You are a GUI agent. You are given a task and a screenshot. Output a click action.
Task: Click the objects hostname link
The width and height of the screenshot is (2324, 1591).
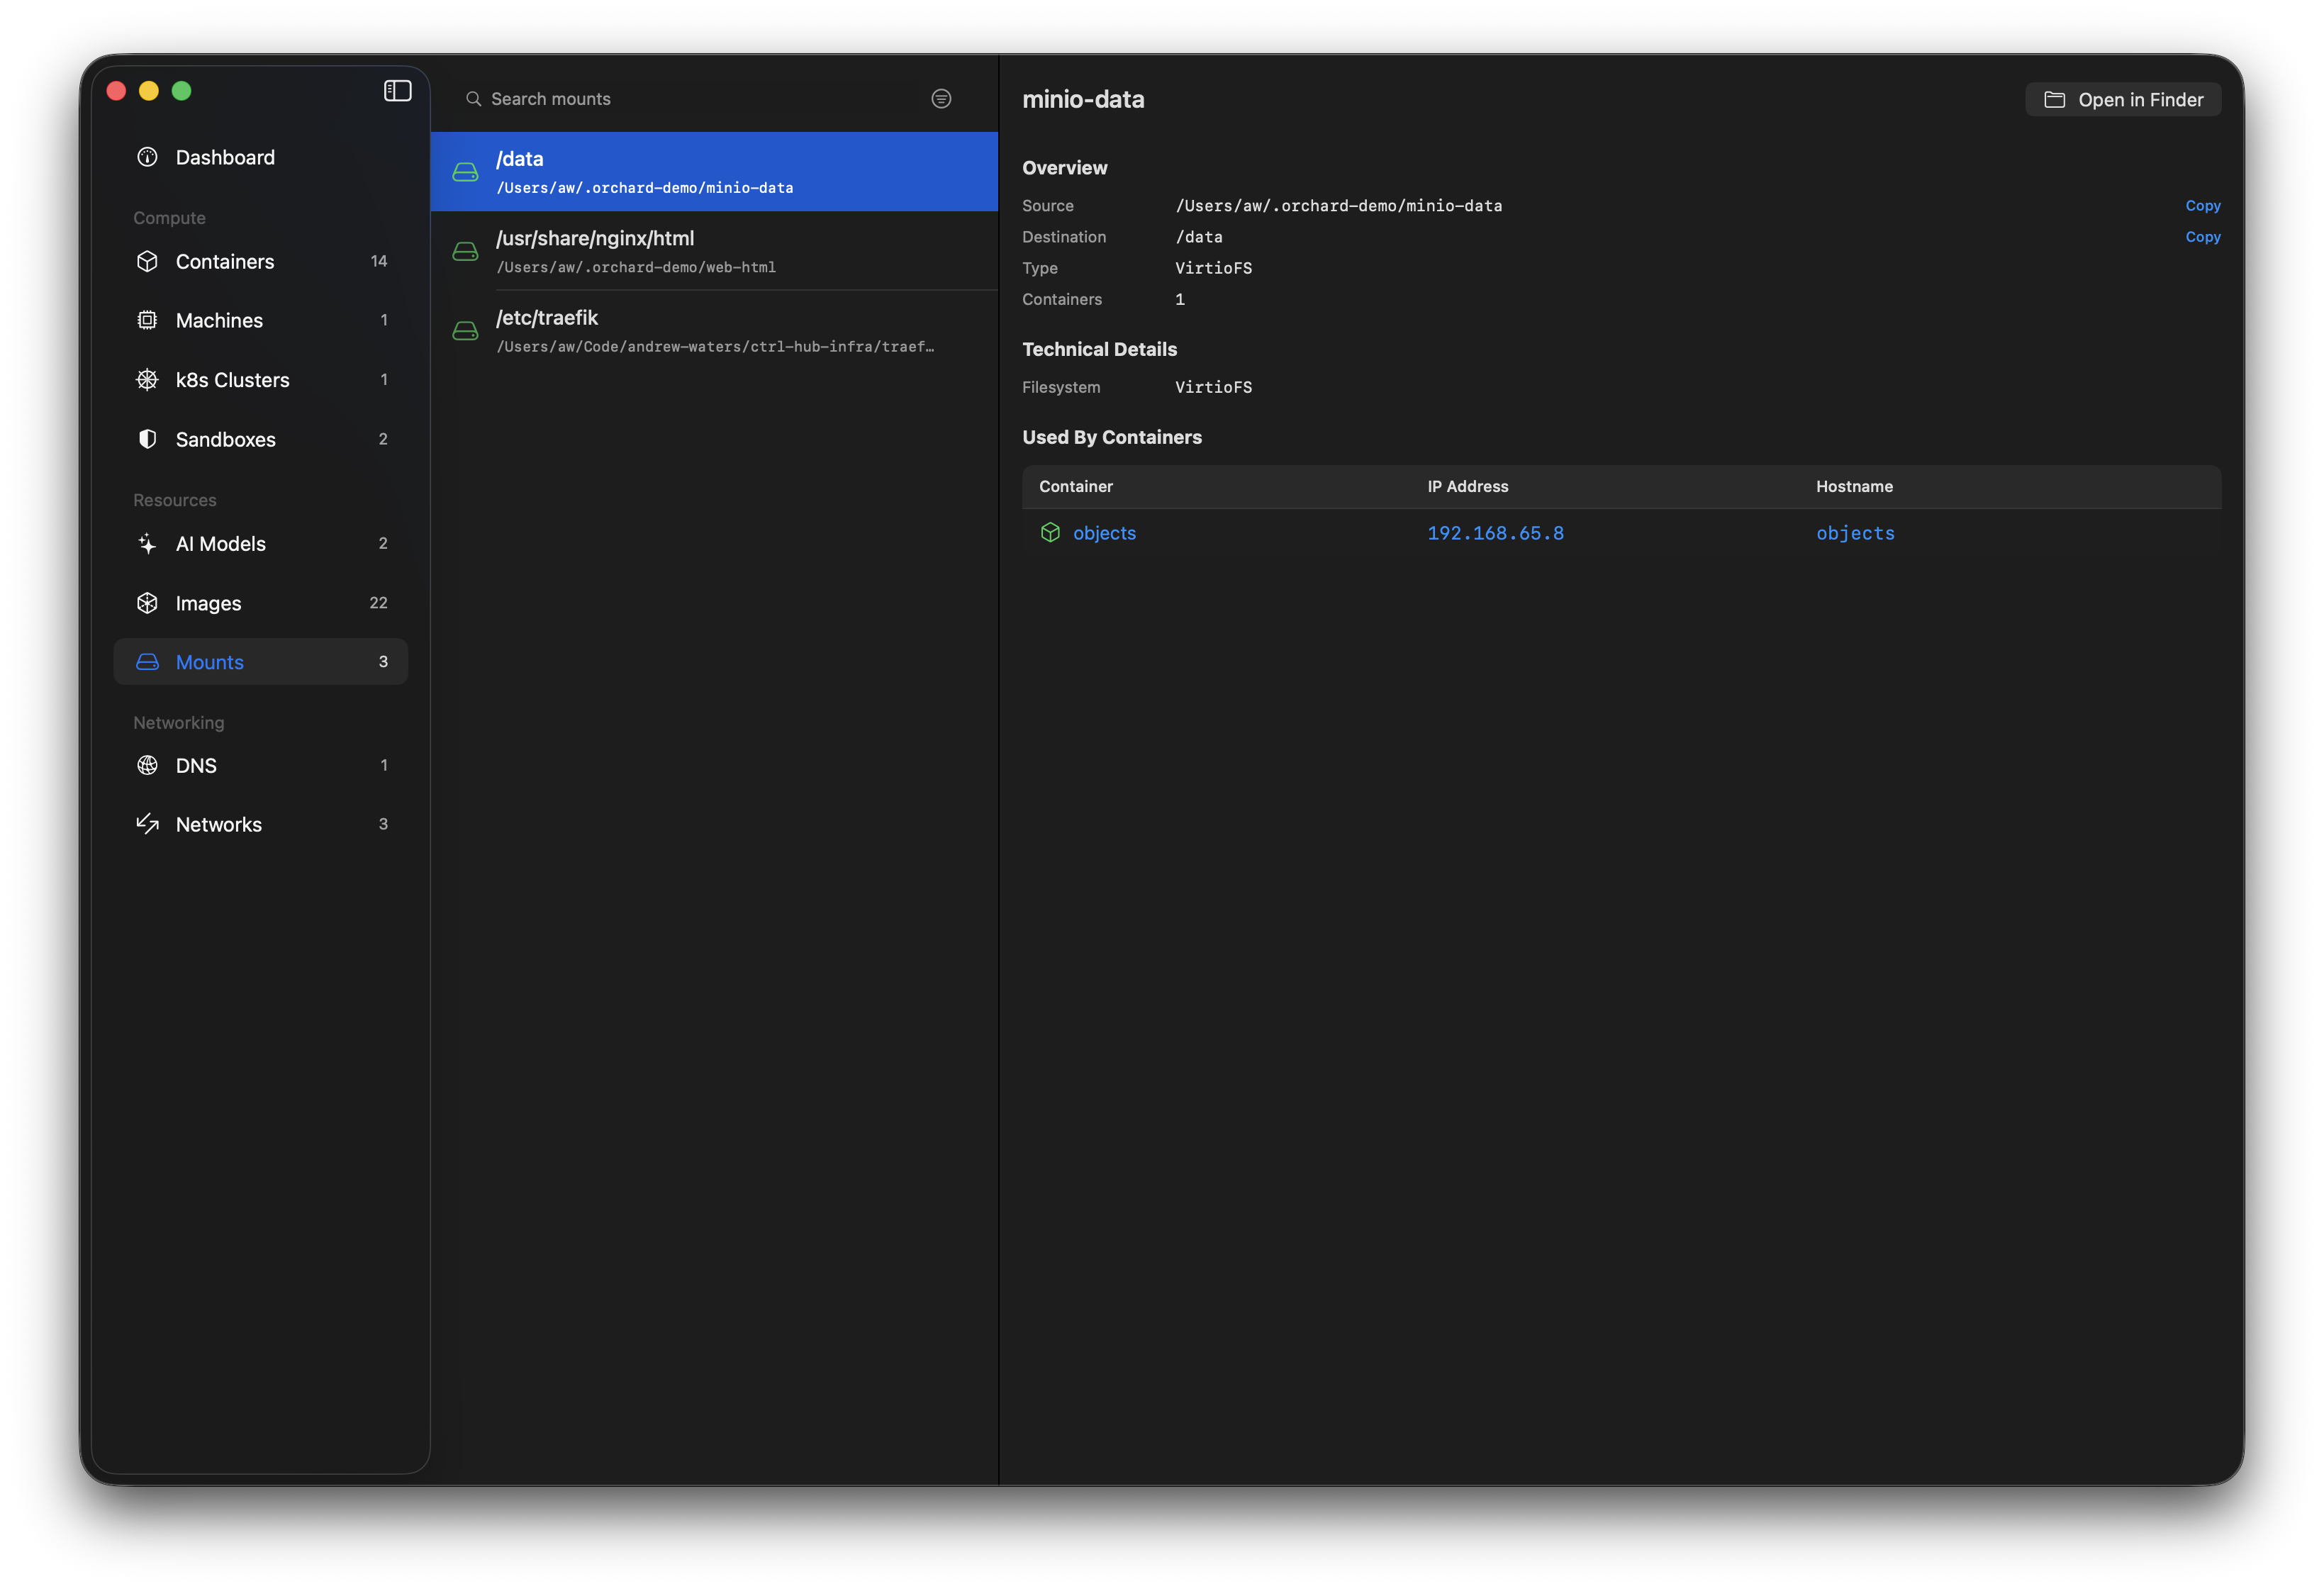pos(1855,533)
